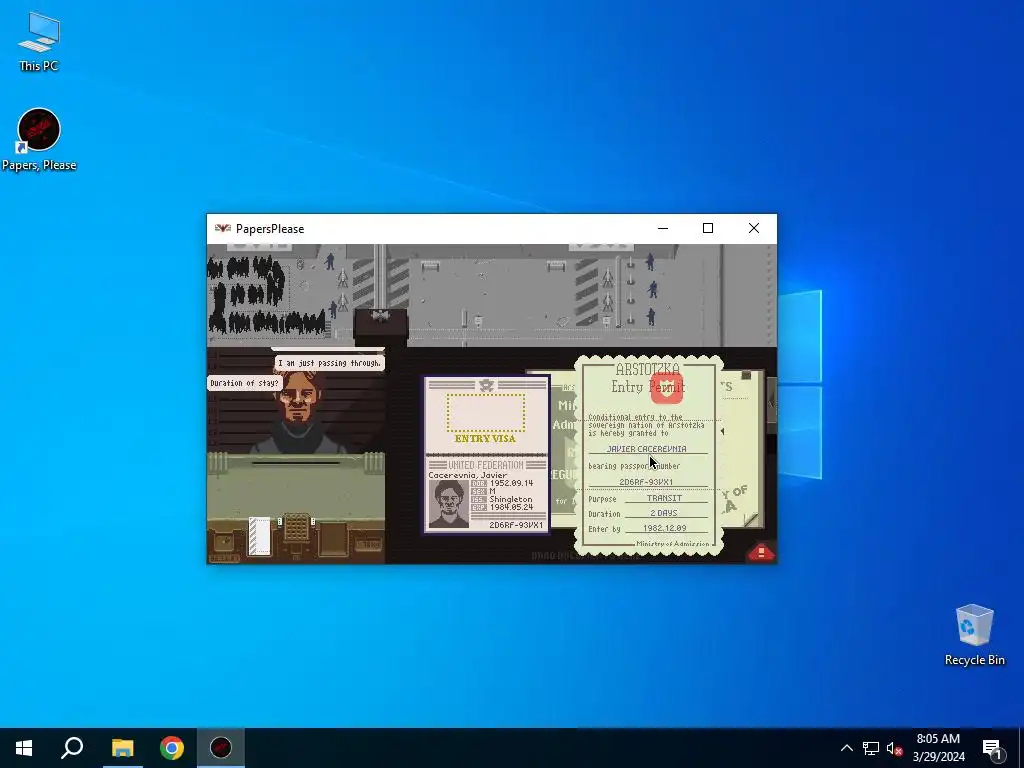Select duration "2 DAYS" on Entry Permit

(x=664, y=513)
